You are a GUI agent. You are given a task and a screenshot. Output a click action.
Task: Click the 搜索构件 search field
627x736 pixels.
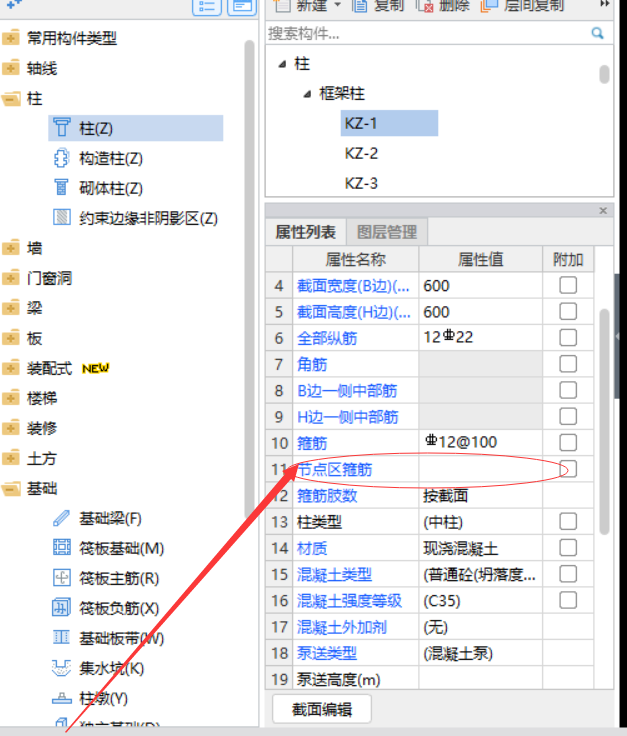[x=427, y=33]
